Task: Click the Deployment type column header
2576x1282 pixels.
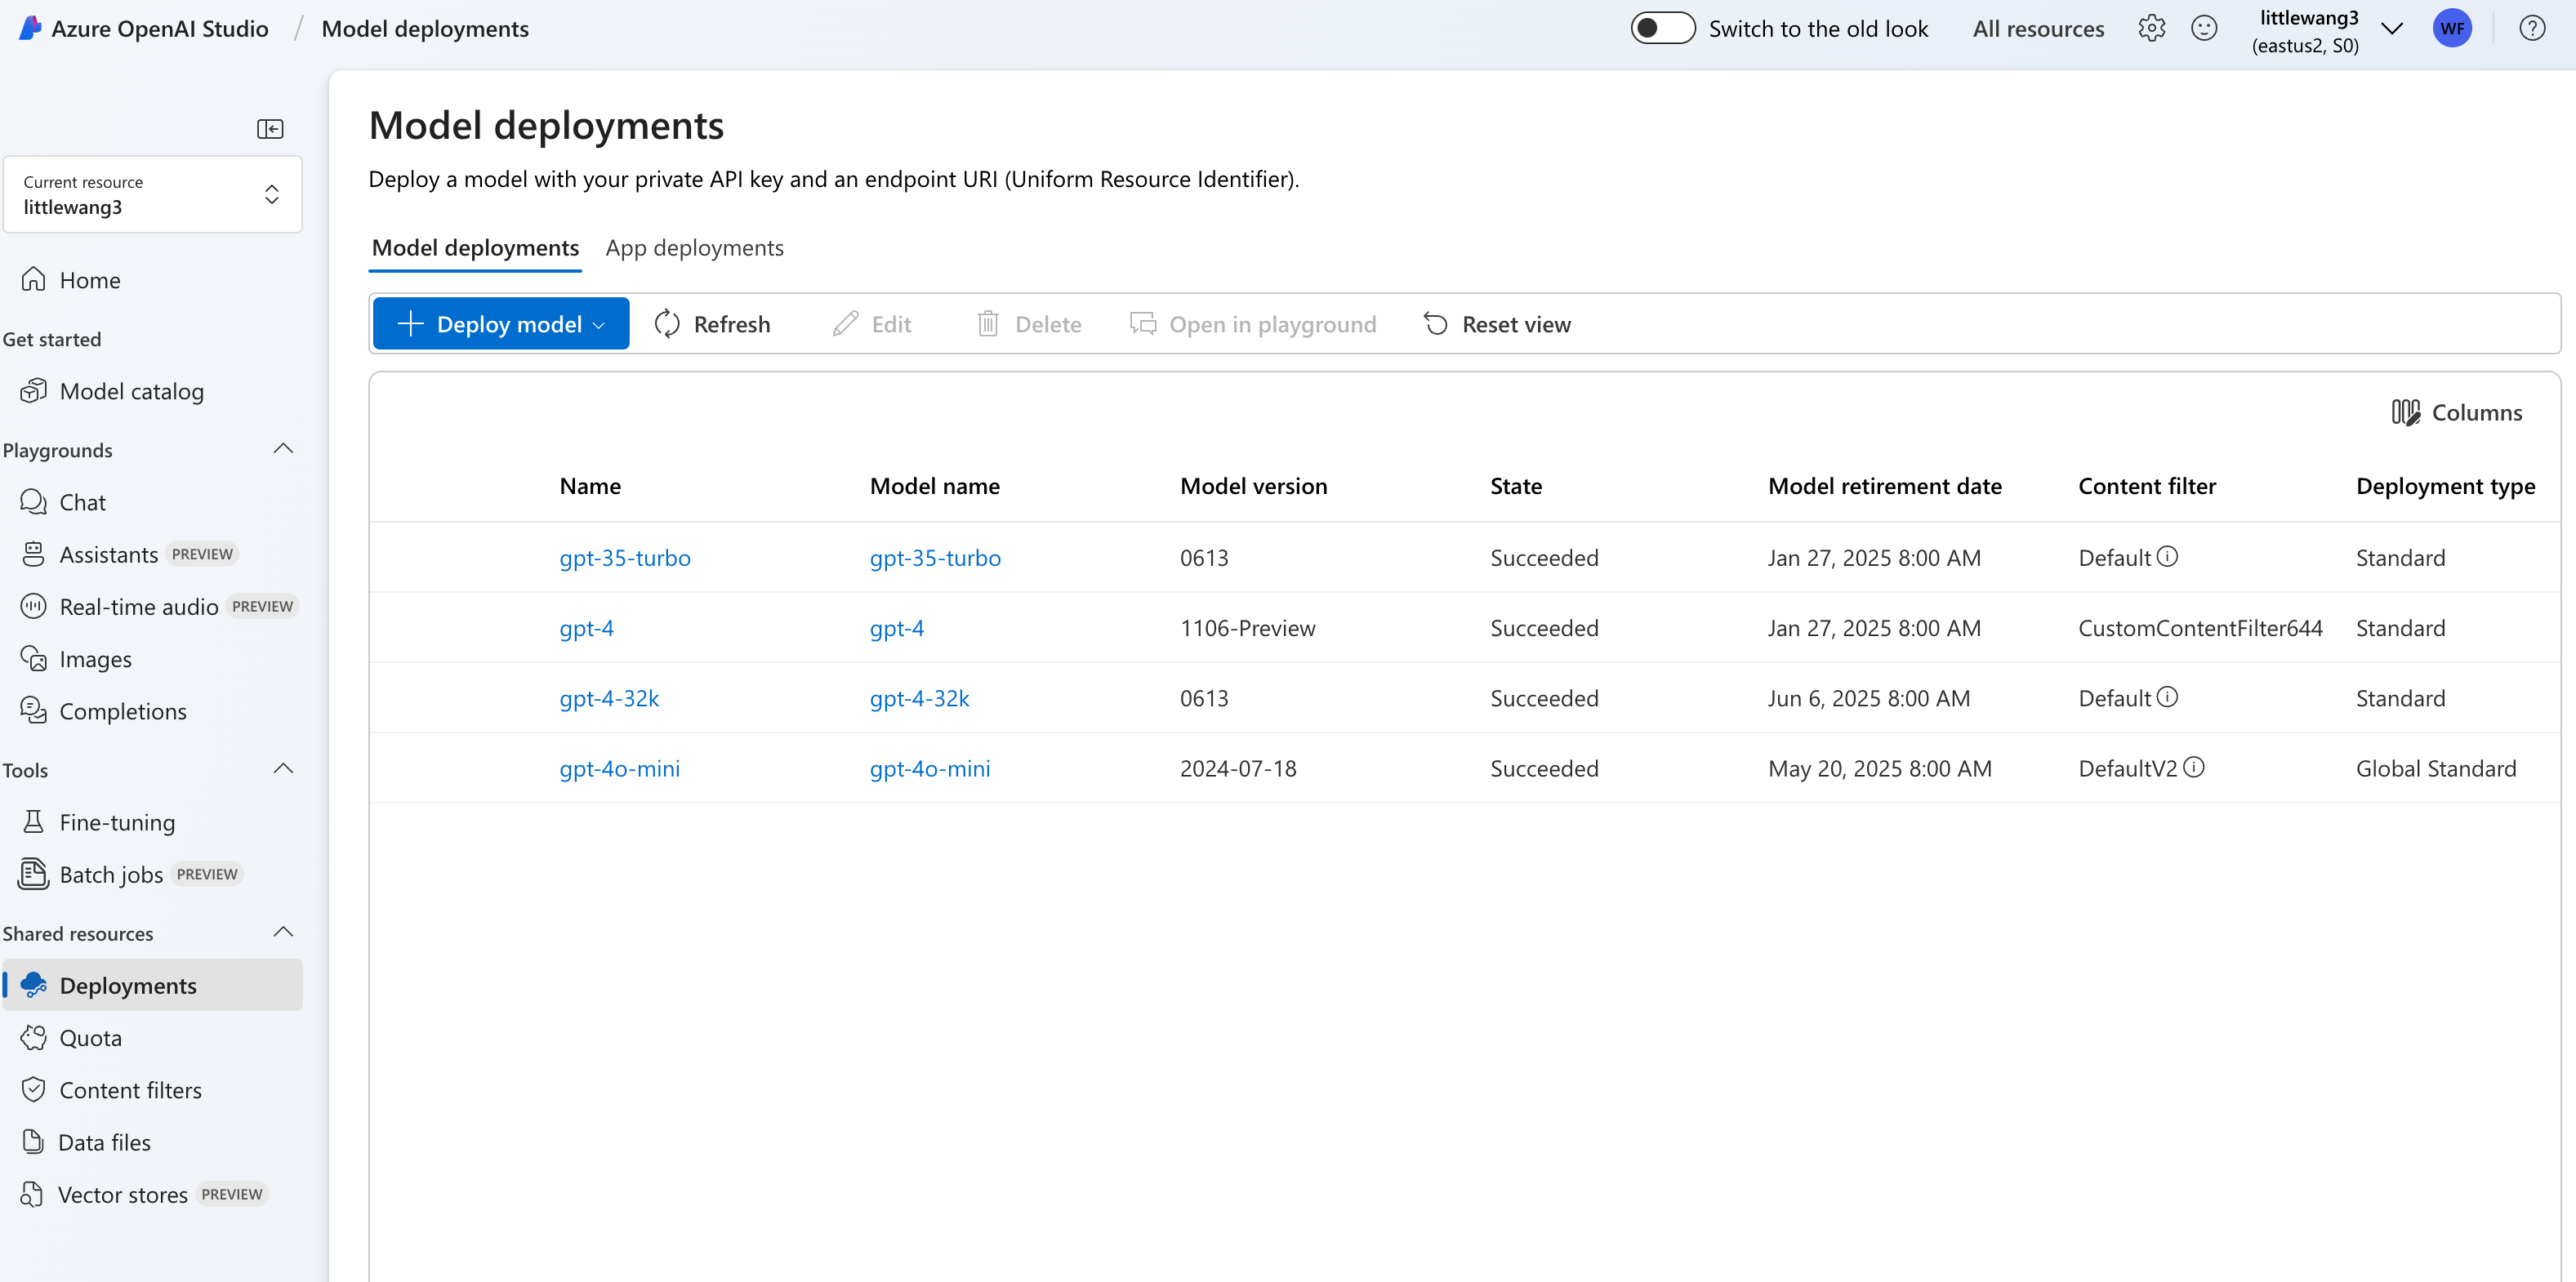Action: pos(2445,486)
